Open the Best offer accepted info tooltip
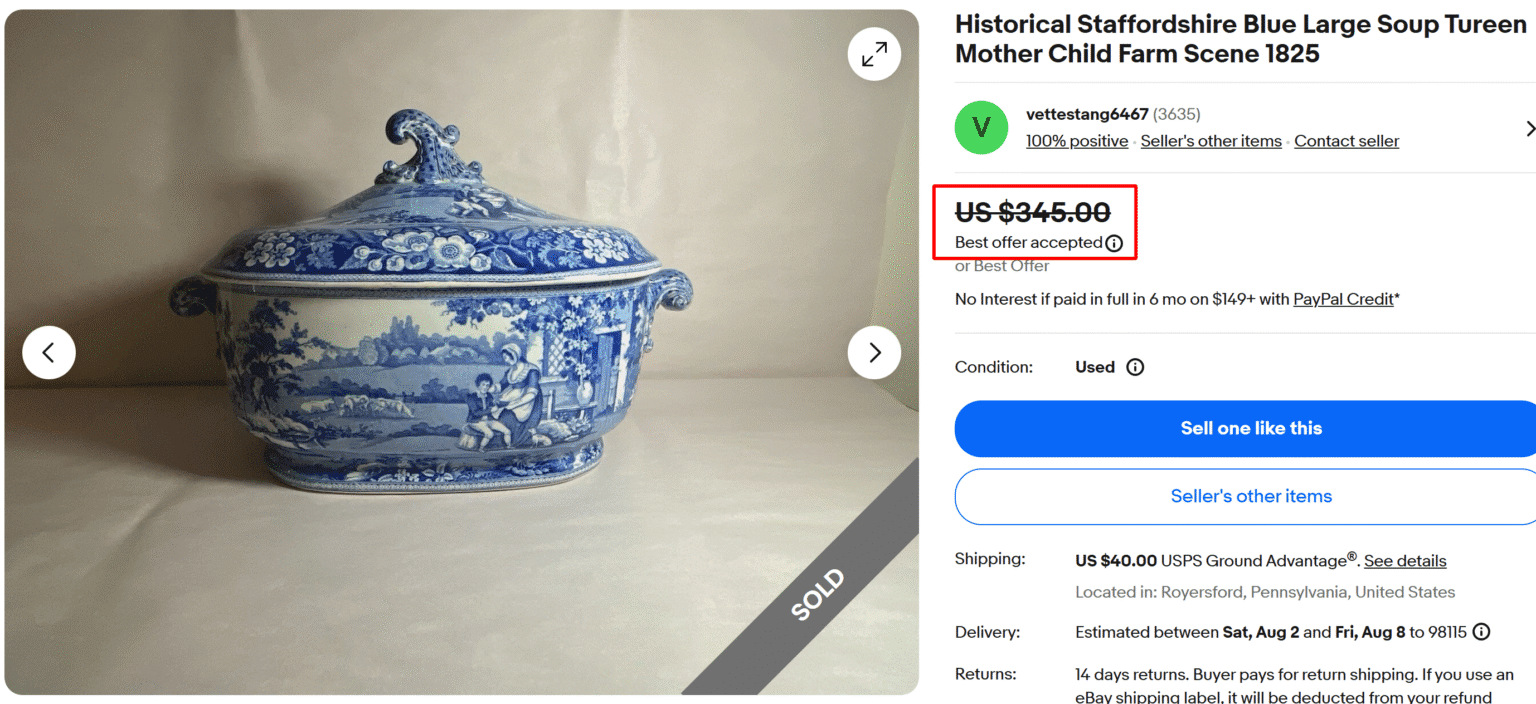The width and height of the screenshot is (1536, 704). tap(1115, 242)
